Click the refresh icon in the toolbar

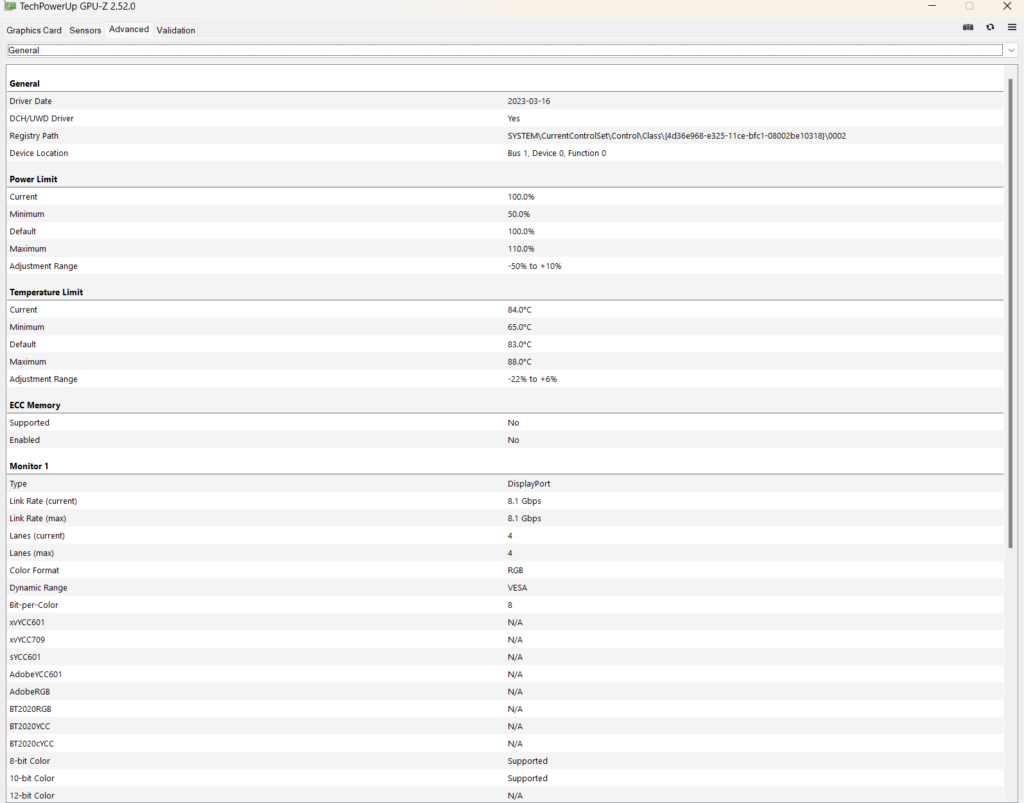point(990,27)
